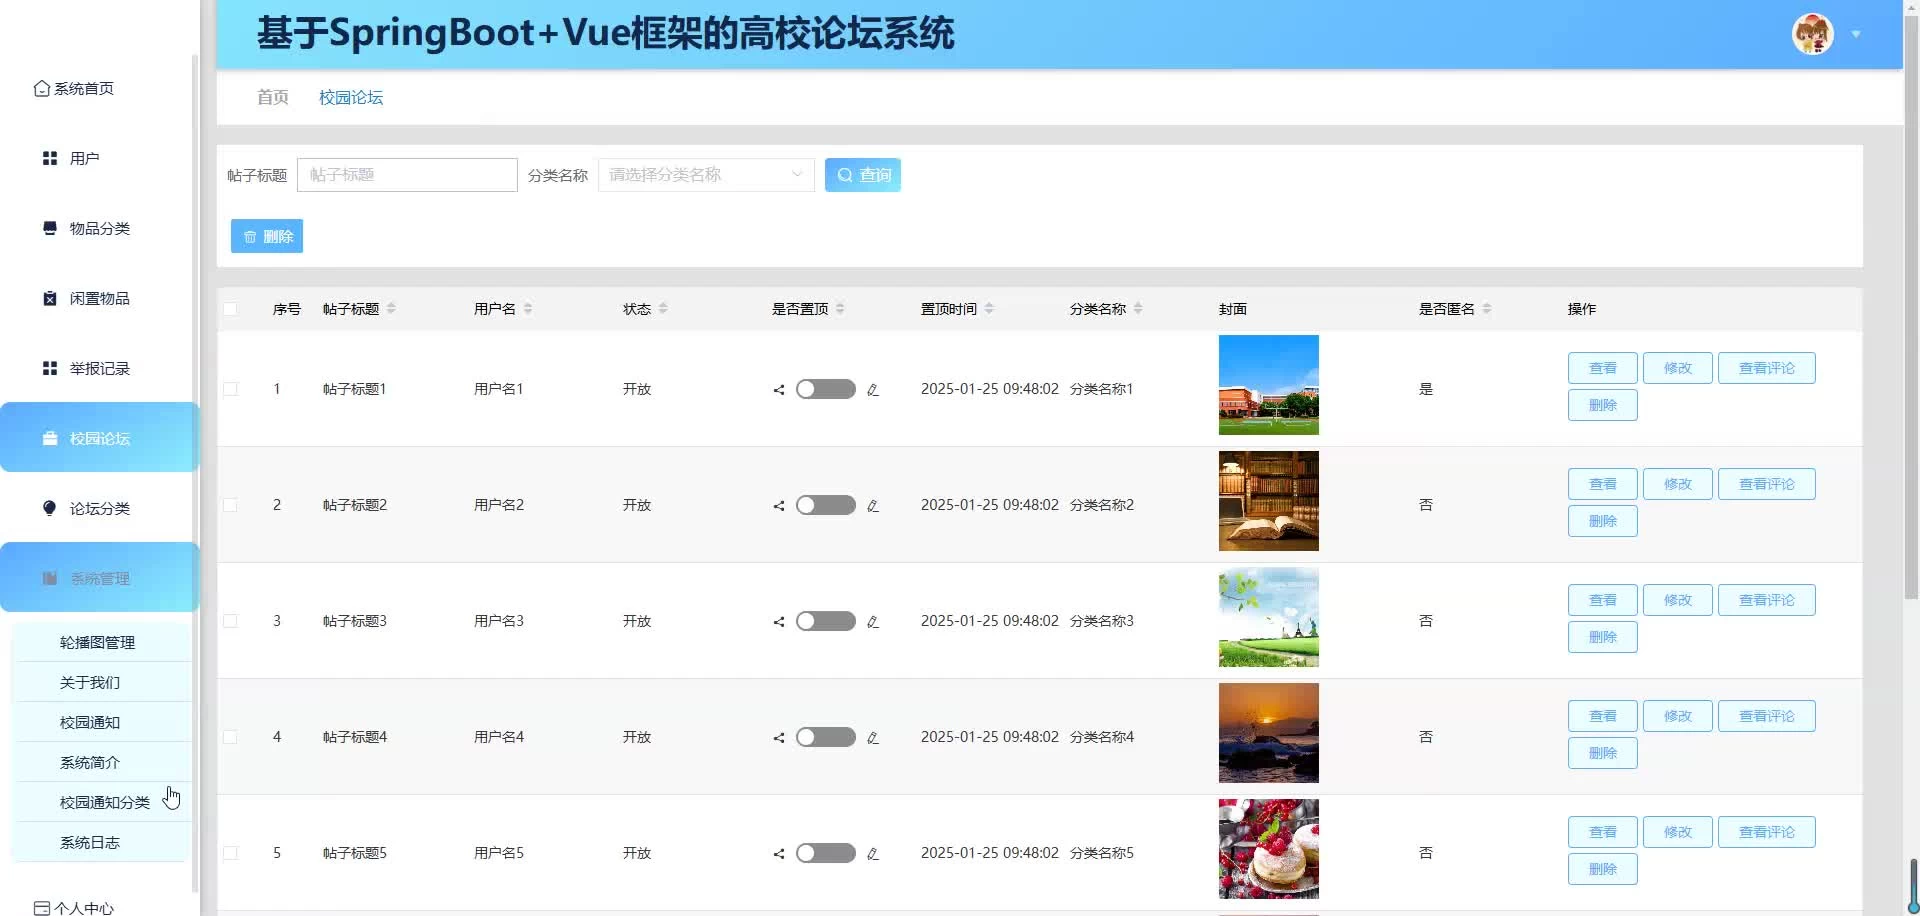Click the 举报记录 grid icon
This screenshot has width=1920, height=916.
50,369
